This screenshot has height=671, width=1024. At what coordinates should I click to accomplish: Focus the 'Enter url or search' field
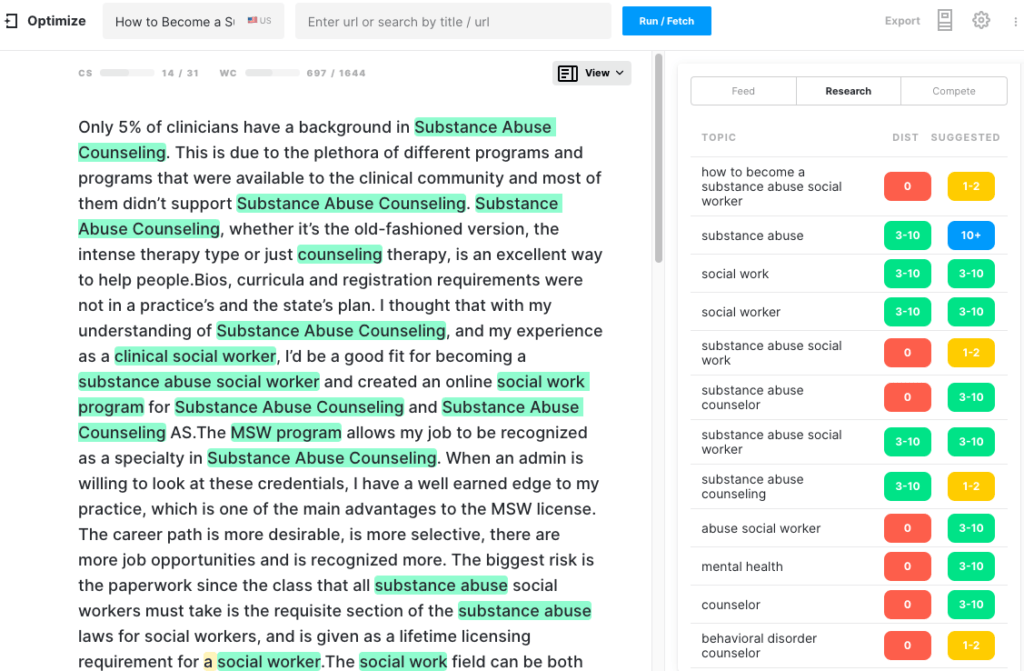452,21
